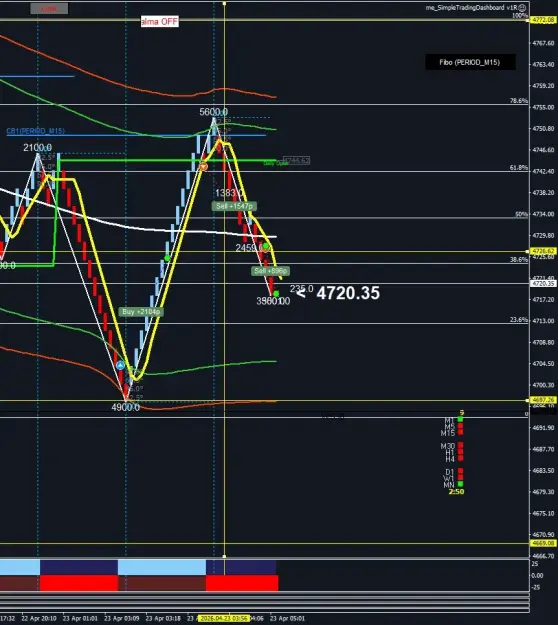Click the rightmost bright red indicator block
The image size is (558, 625).
coord(242,583)
